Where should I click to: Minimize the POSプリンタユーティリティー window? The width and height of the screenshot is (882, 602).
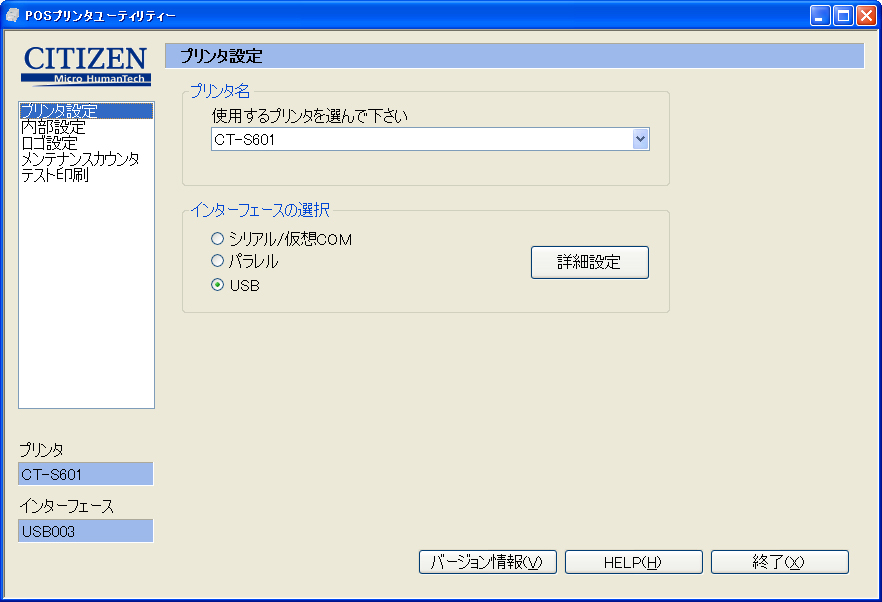[x=820, y=15]
